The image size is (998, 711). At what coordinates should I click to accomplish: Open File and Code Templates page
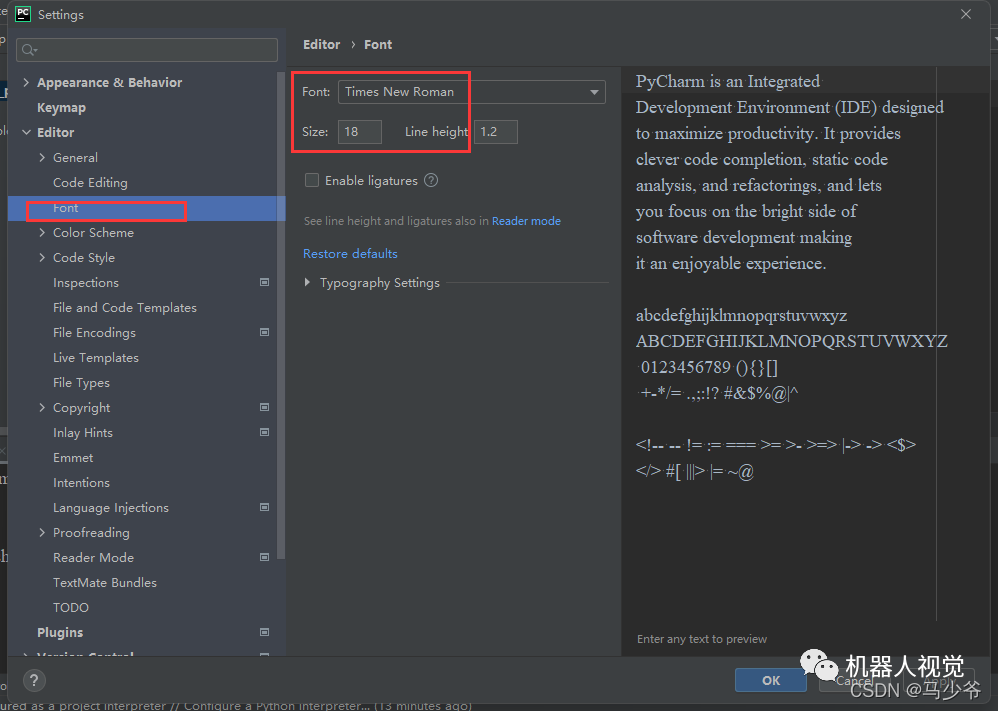(x=125, y=307)
